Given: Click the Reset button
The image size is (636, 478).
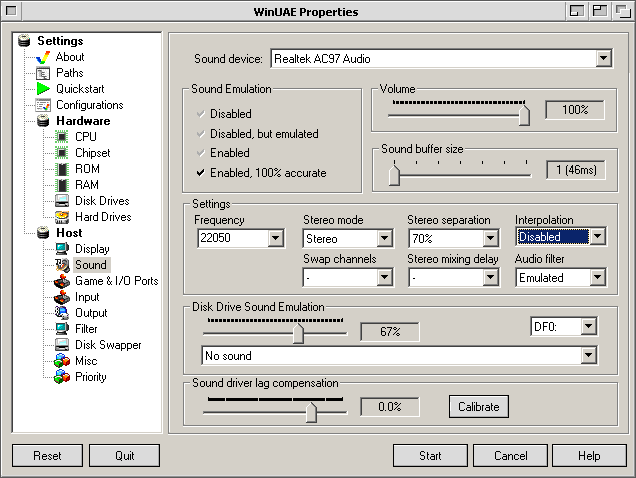Looking at the screenshot, I should tap(47, 456).
